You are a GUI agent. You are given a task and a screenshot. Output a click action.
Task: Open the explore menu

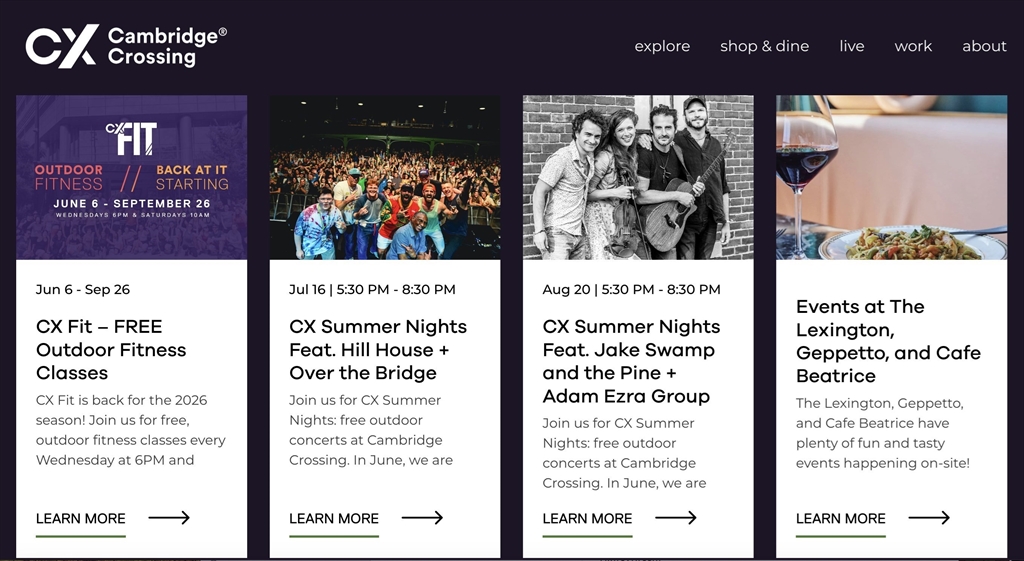tap(662, 46)
